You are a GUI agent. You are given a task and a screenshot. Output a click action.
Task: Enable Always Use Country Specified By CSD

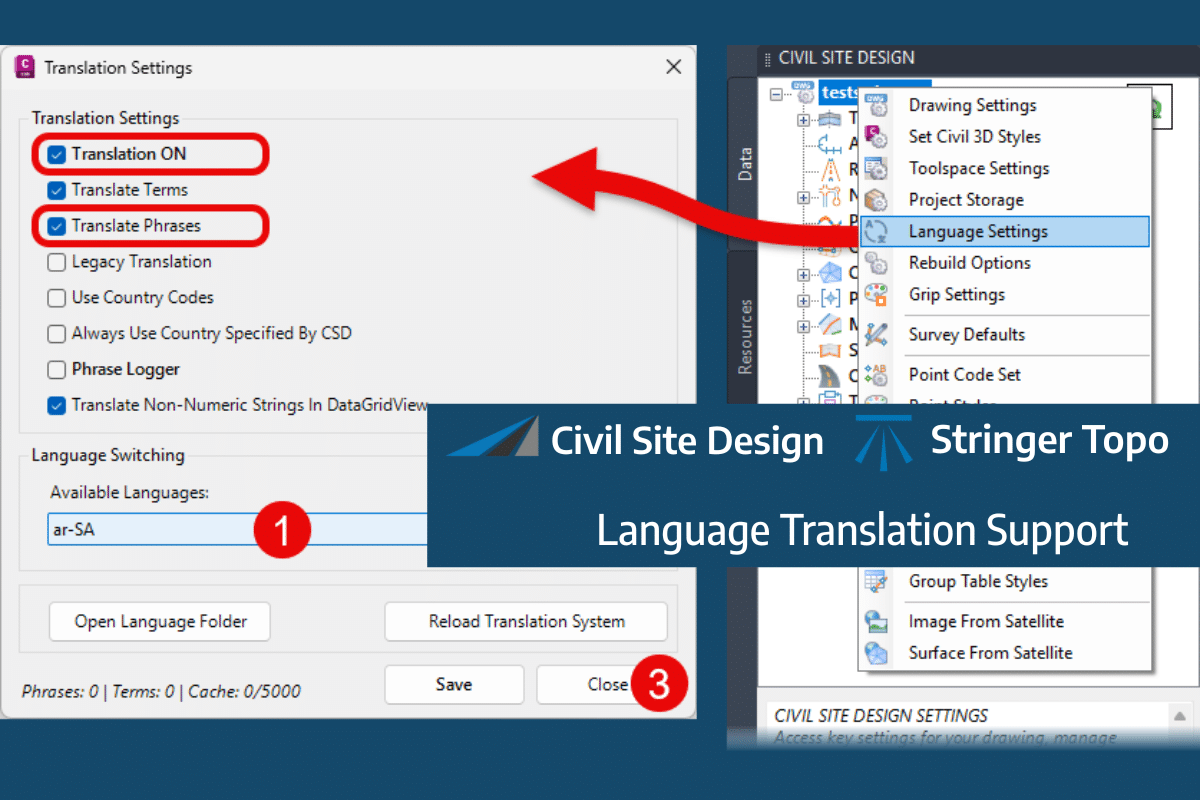point(57,333)
